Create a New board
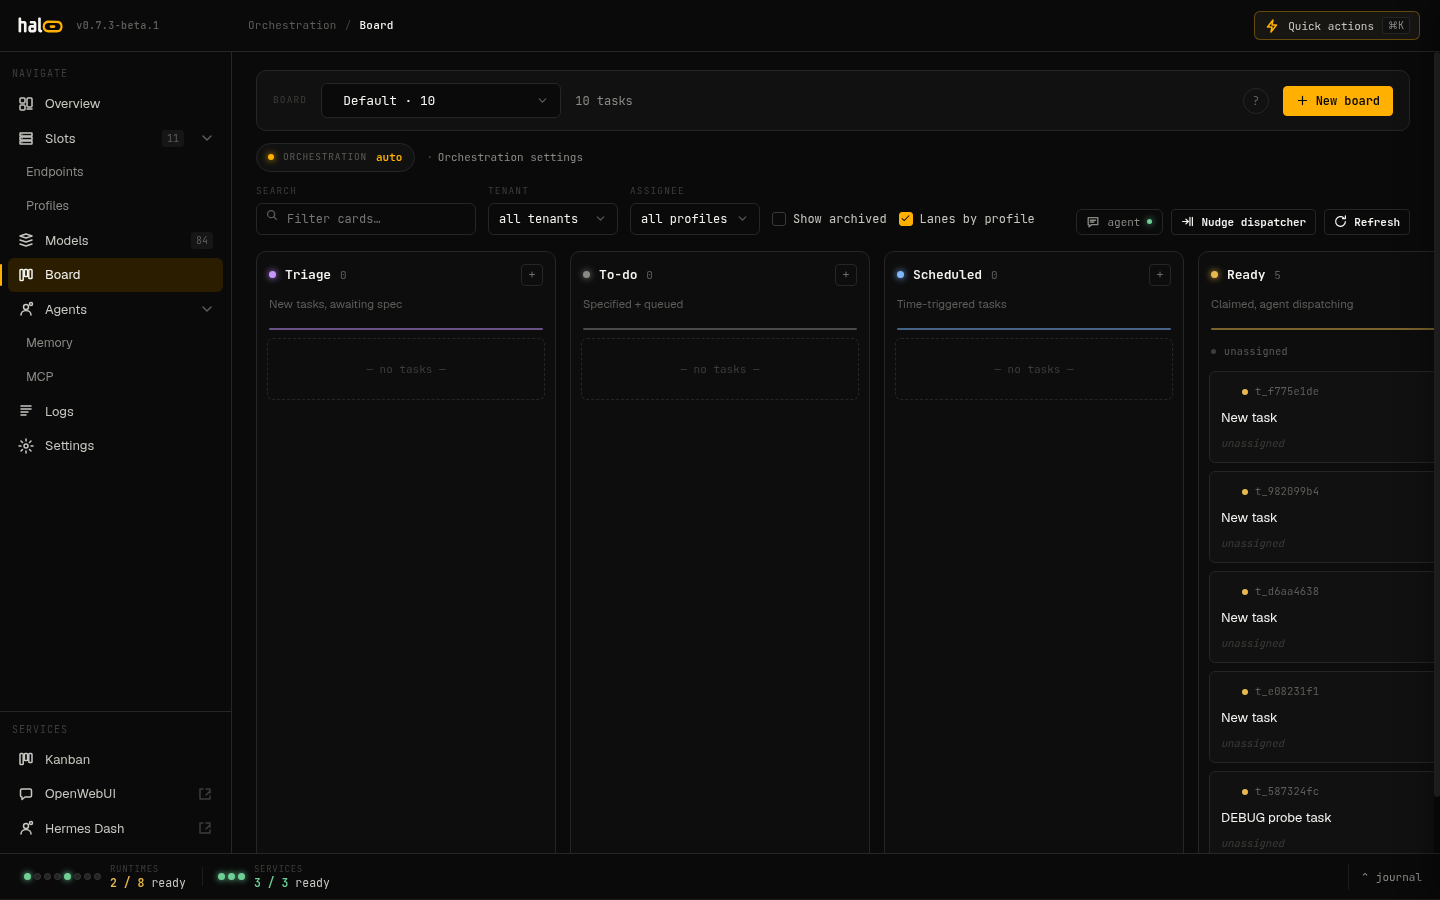1440x900 pixels. pos(1338,101)
